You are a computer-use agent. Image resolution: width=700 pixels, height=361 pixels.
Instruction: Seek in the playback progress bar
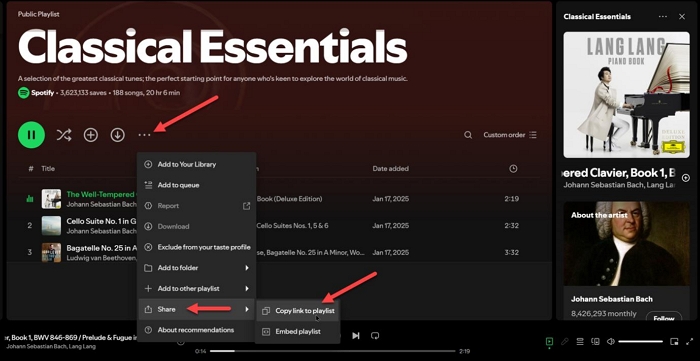333,351
